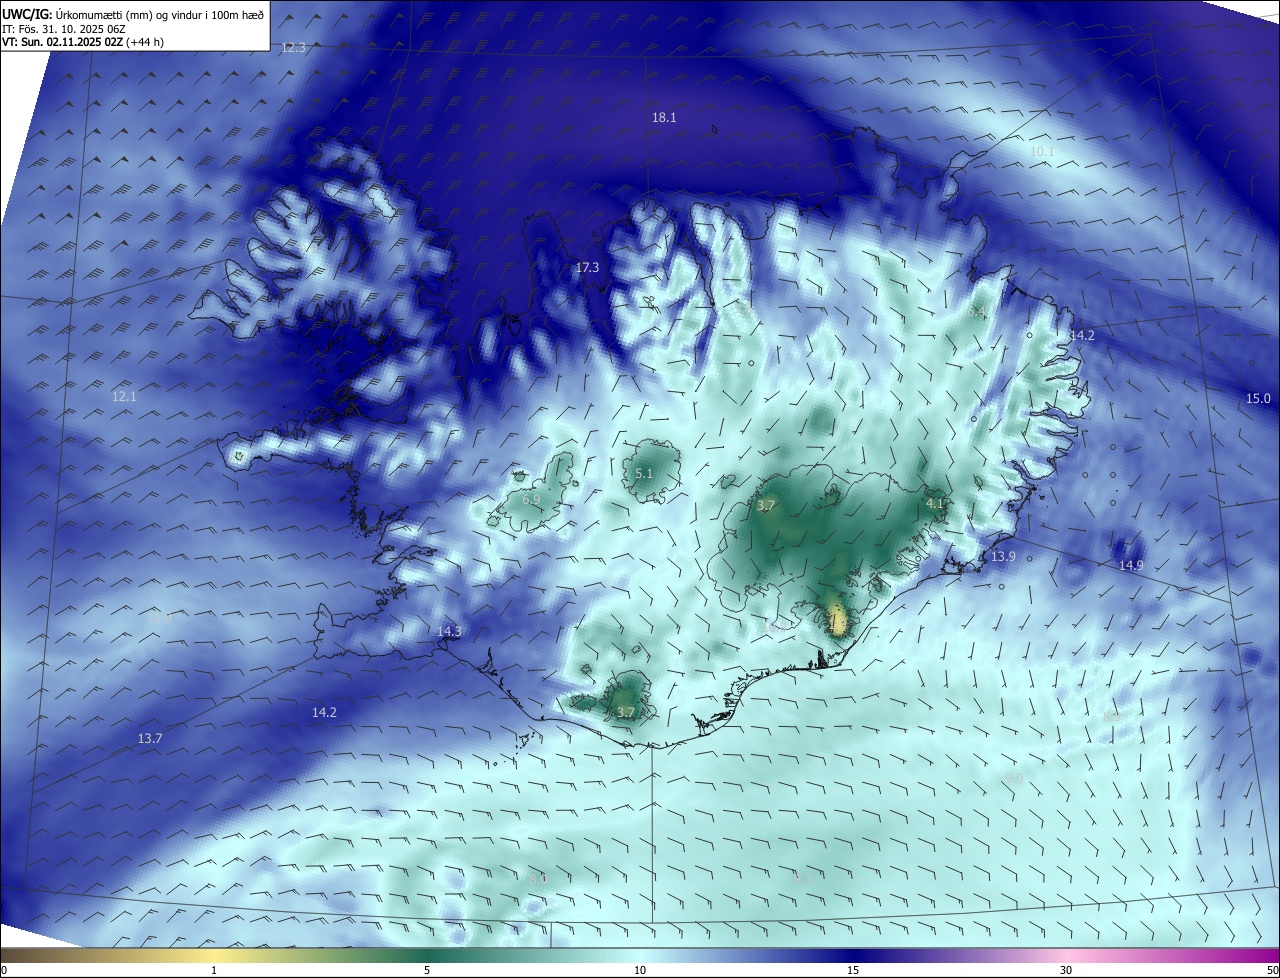Viewport: 1280px width, 978px height.
Task: Click the 4.1 value on eastern Vatnajökull
Action: [936, 503]
